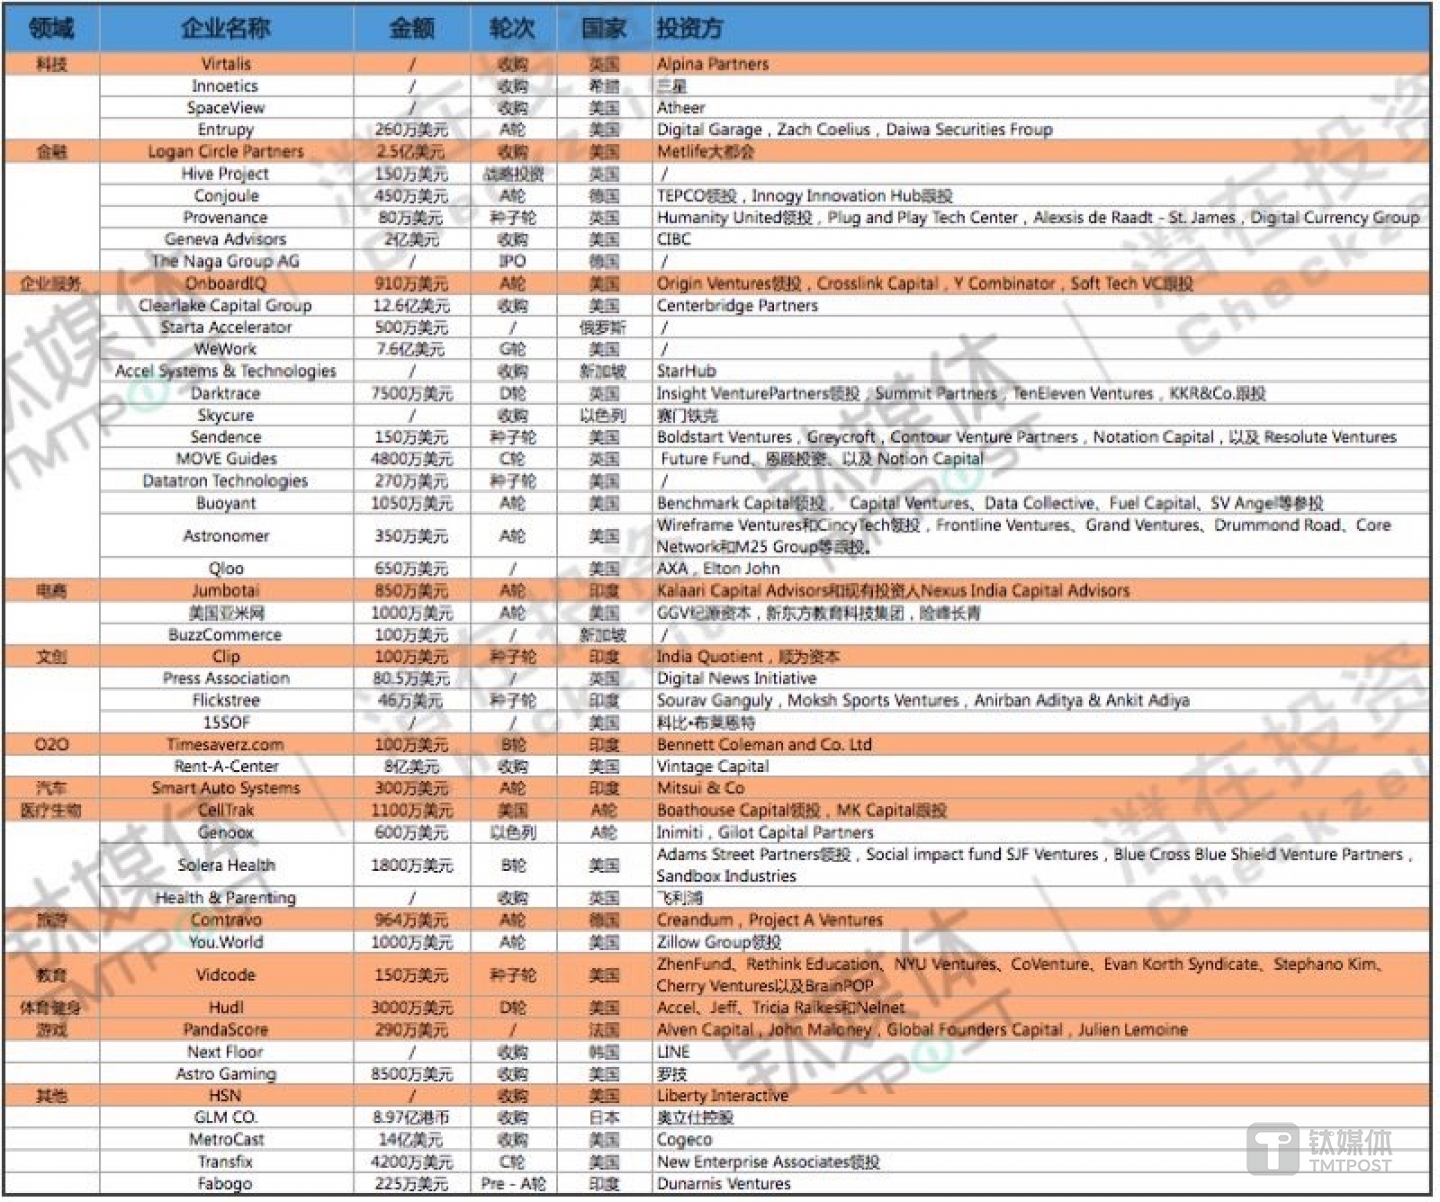This screenshot has width=1440, height=1202.
Task: Select the 8.97亿港币 amount cell
Action: coord(411,1118)
